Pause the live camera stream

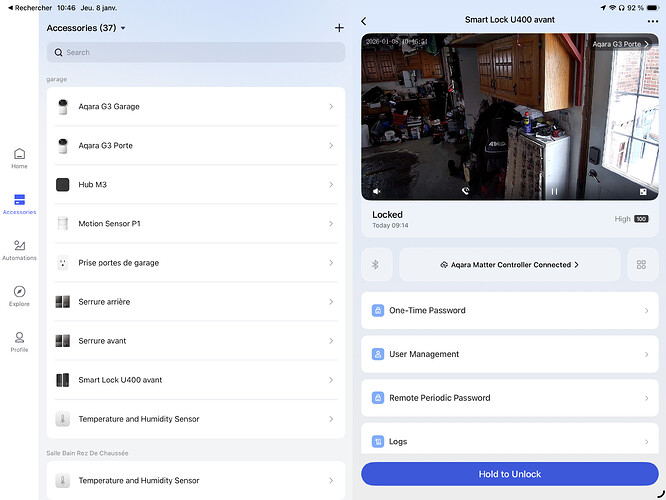pos(554,190)
